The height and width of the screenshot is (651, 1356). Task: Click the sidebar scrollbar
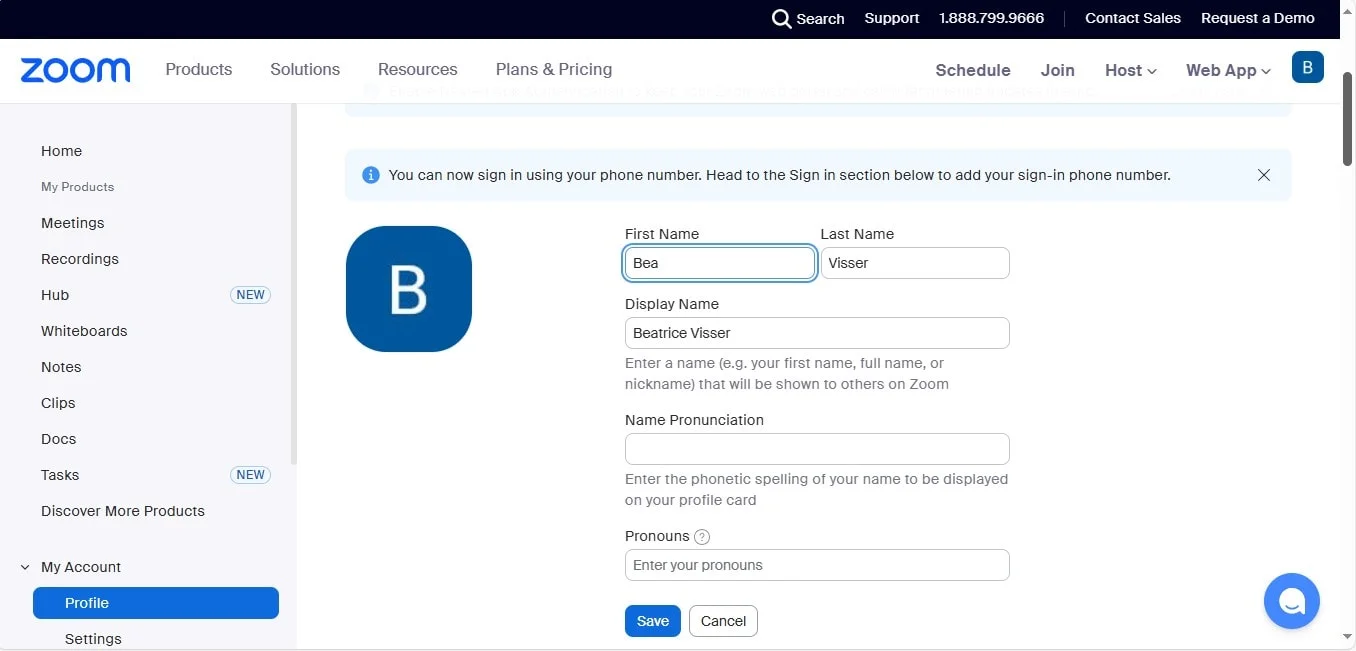click(x=293, y=285)
